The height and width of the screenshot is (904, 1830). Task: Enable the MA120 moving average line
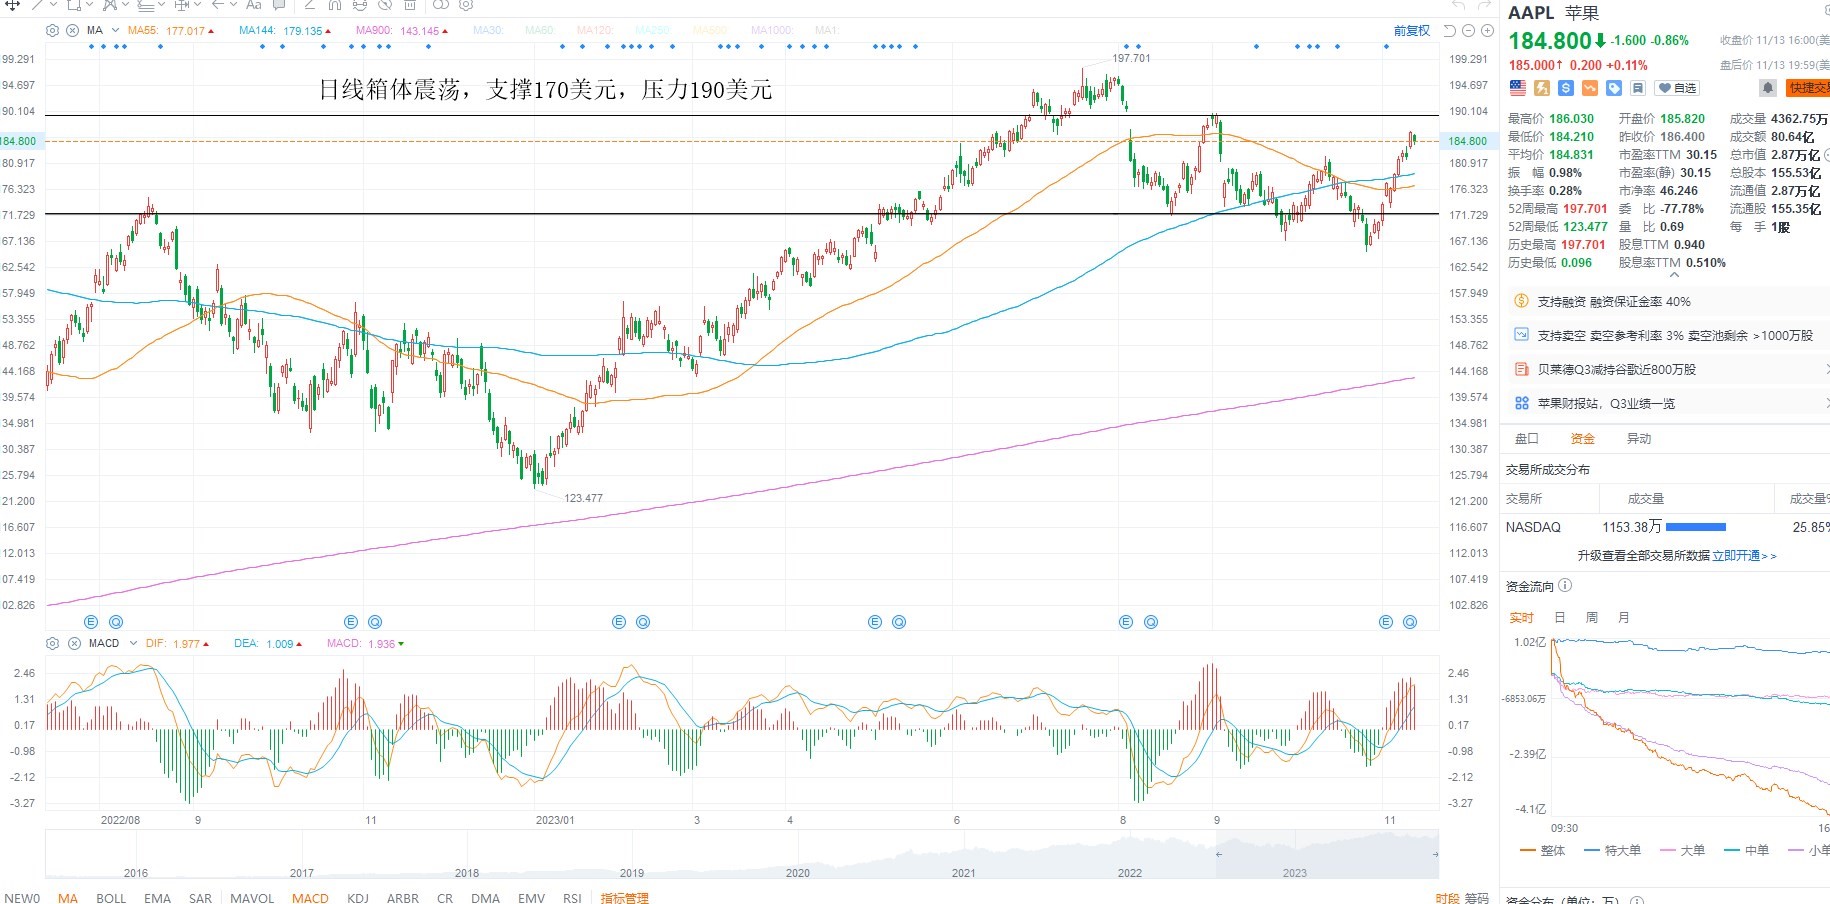595,31
